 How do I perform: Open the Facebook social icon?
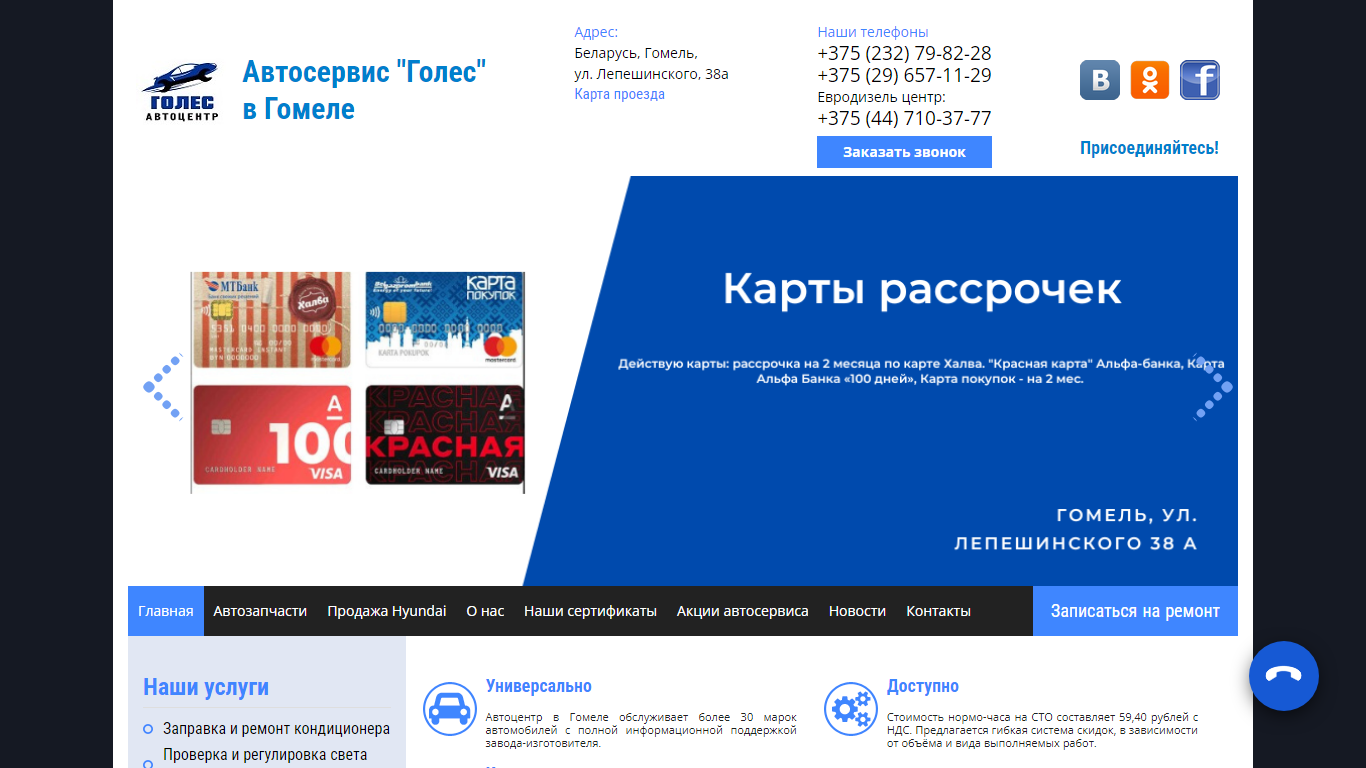click(x=1200, y=80)
